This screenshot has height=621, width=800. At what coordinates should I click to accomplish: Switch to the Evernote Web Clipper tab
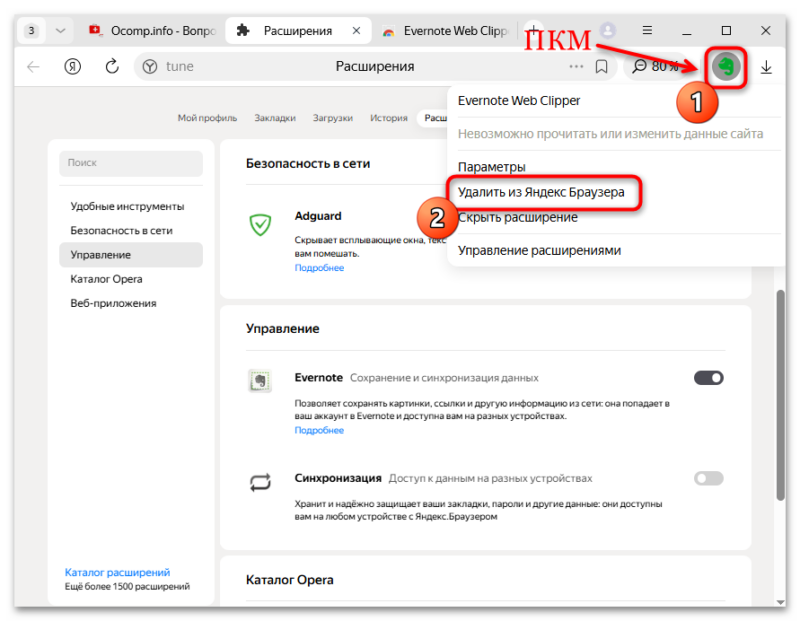(445, 31)
